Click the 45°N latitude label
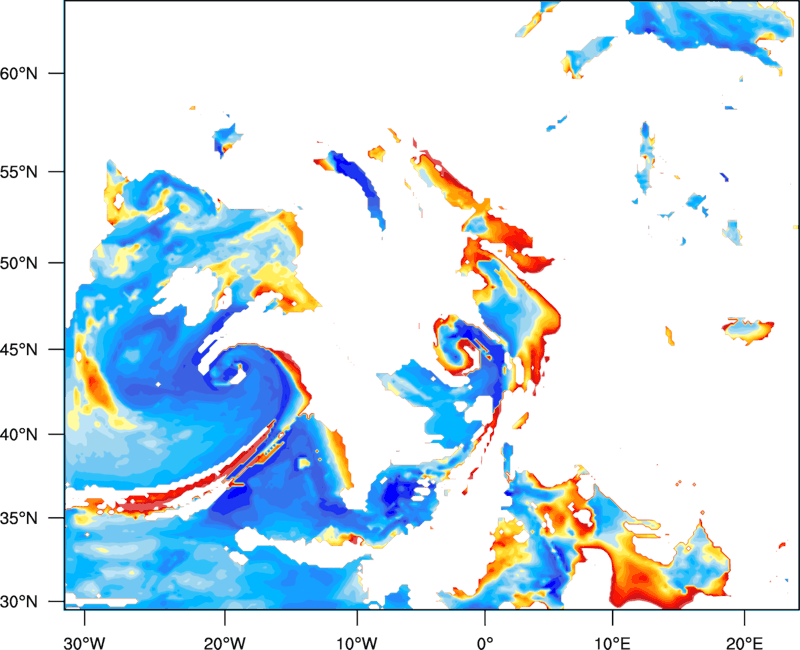Image resolution: width=800 pixels, height=650 pixels. click(19, 350)
